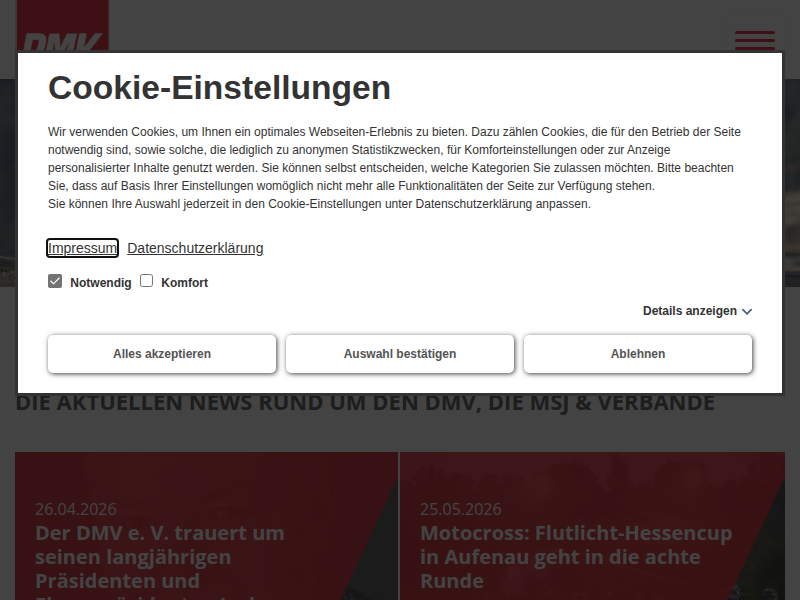This screenshot has width=800, height=600.
Task: Open the Datenschutzerklärung link
Action: 195,248
